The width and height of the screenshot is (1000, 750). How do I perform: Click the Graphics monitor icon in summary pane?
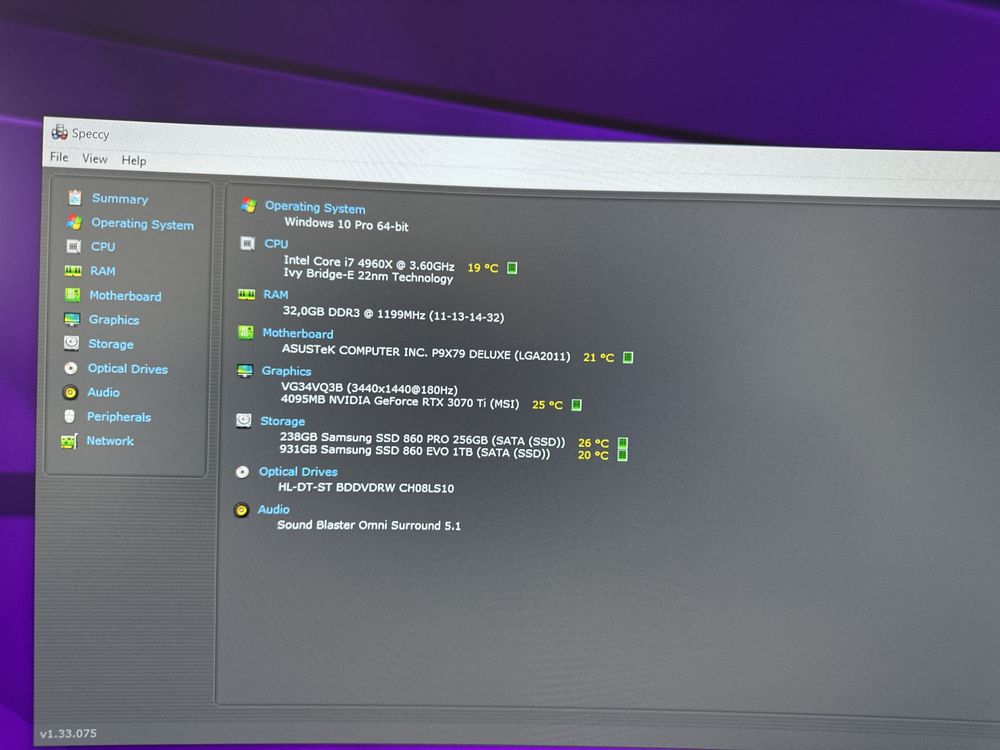click(x=244, y=371)
